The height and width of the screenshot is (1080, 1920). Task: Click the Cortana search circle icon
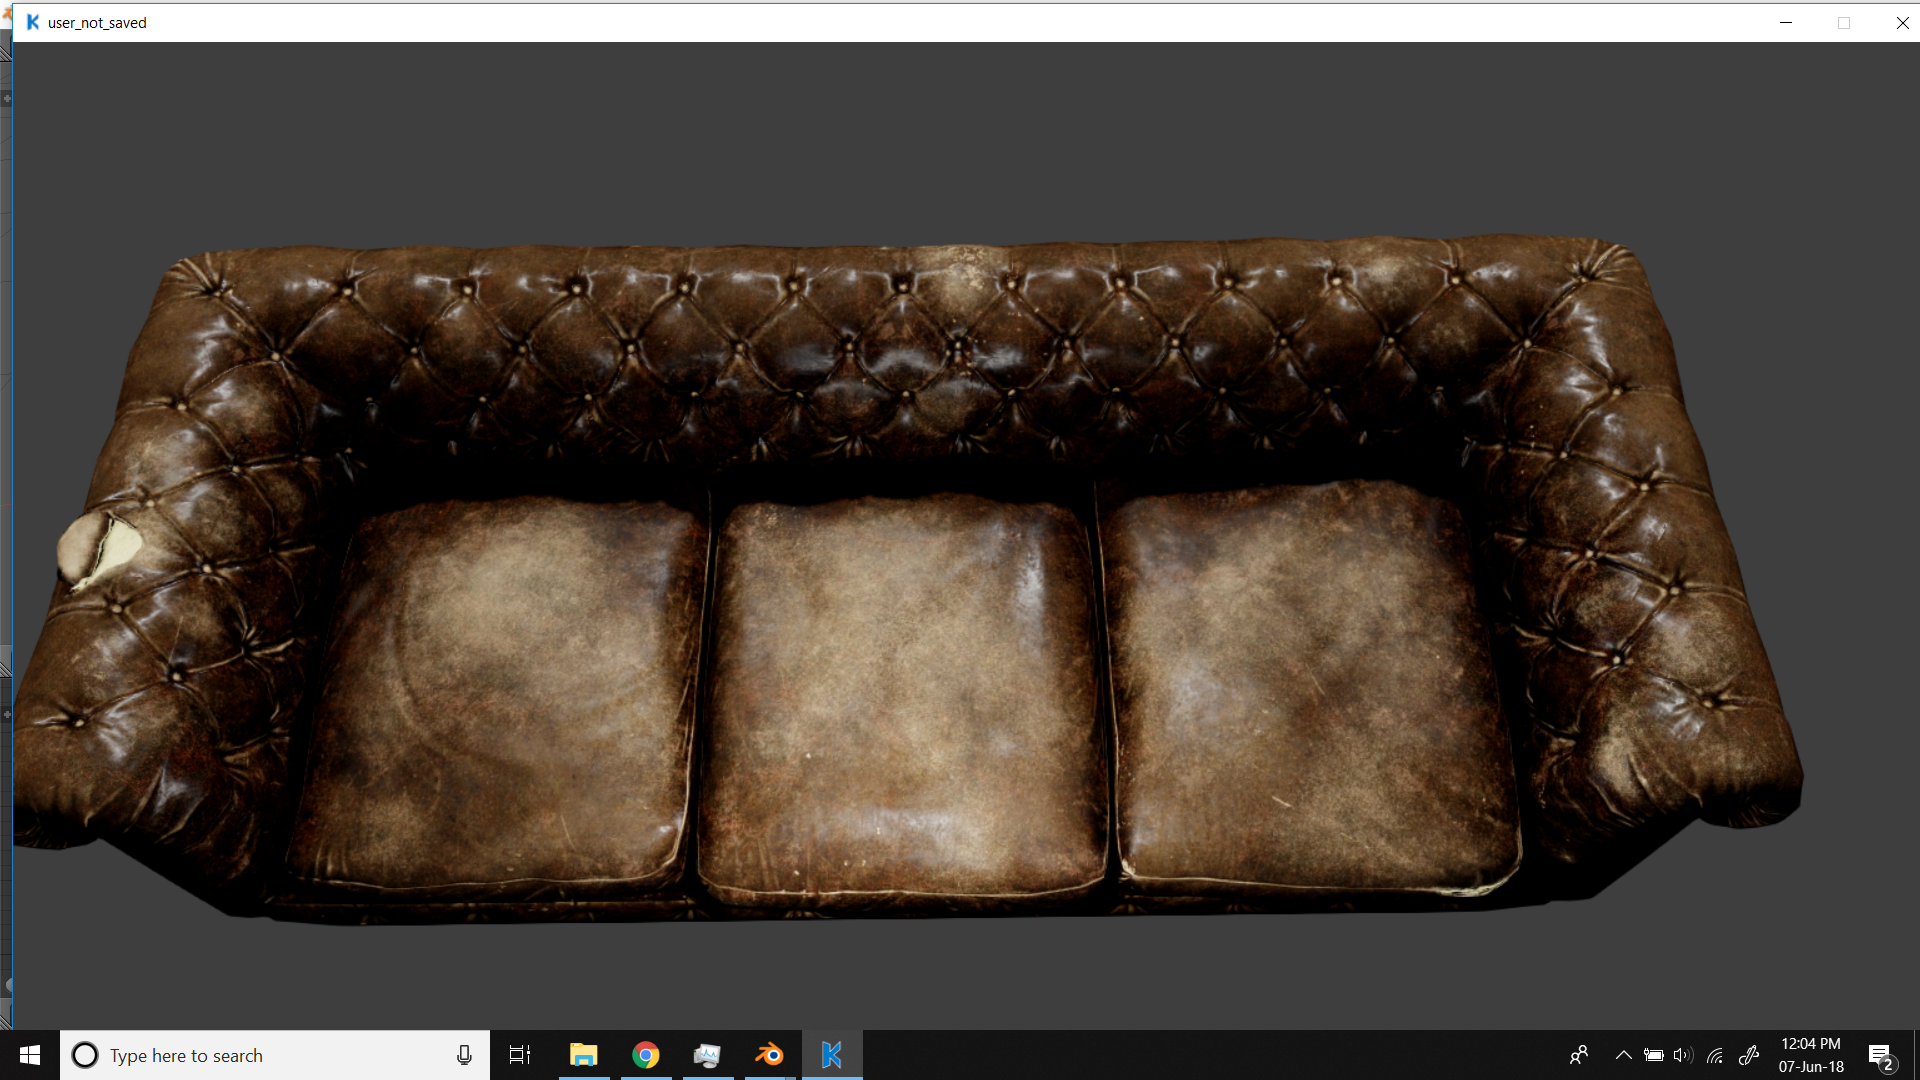point(85,1055)
